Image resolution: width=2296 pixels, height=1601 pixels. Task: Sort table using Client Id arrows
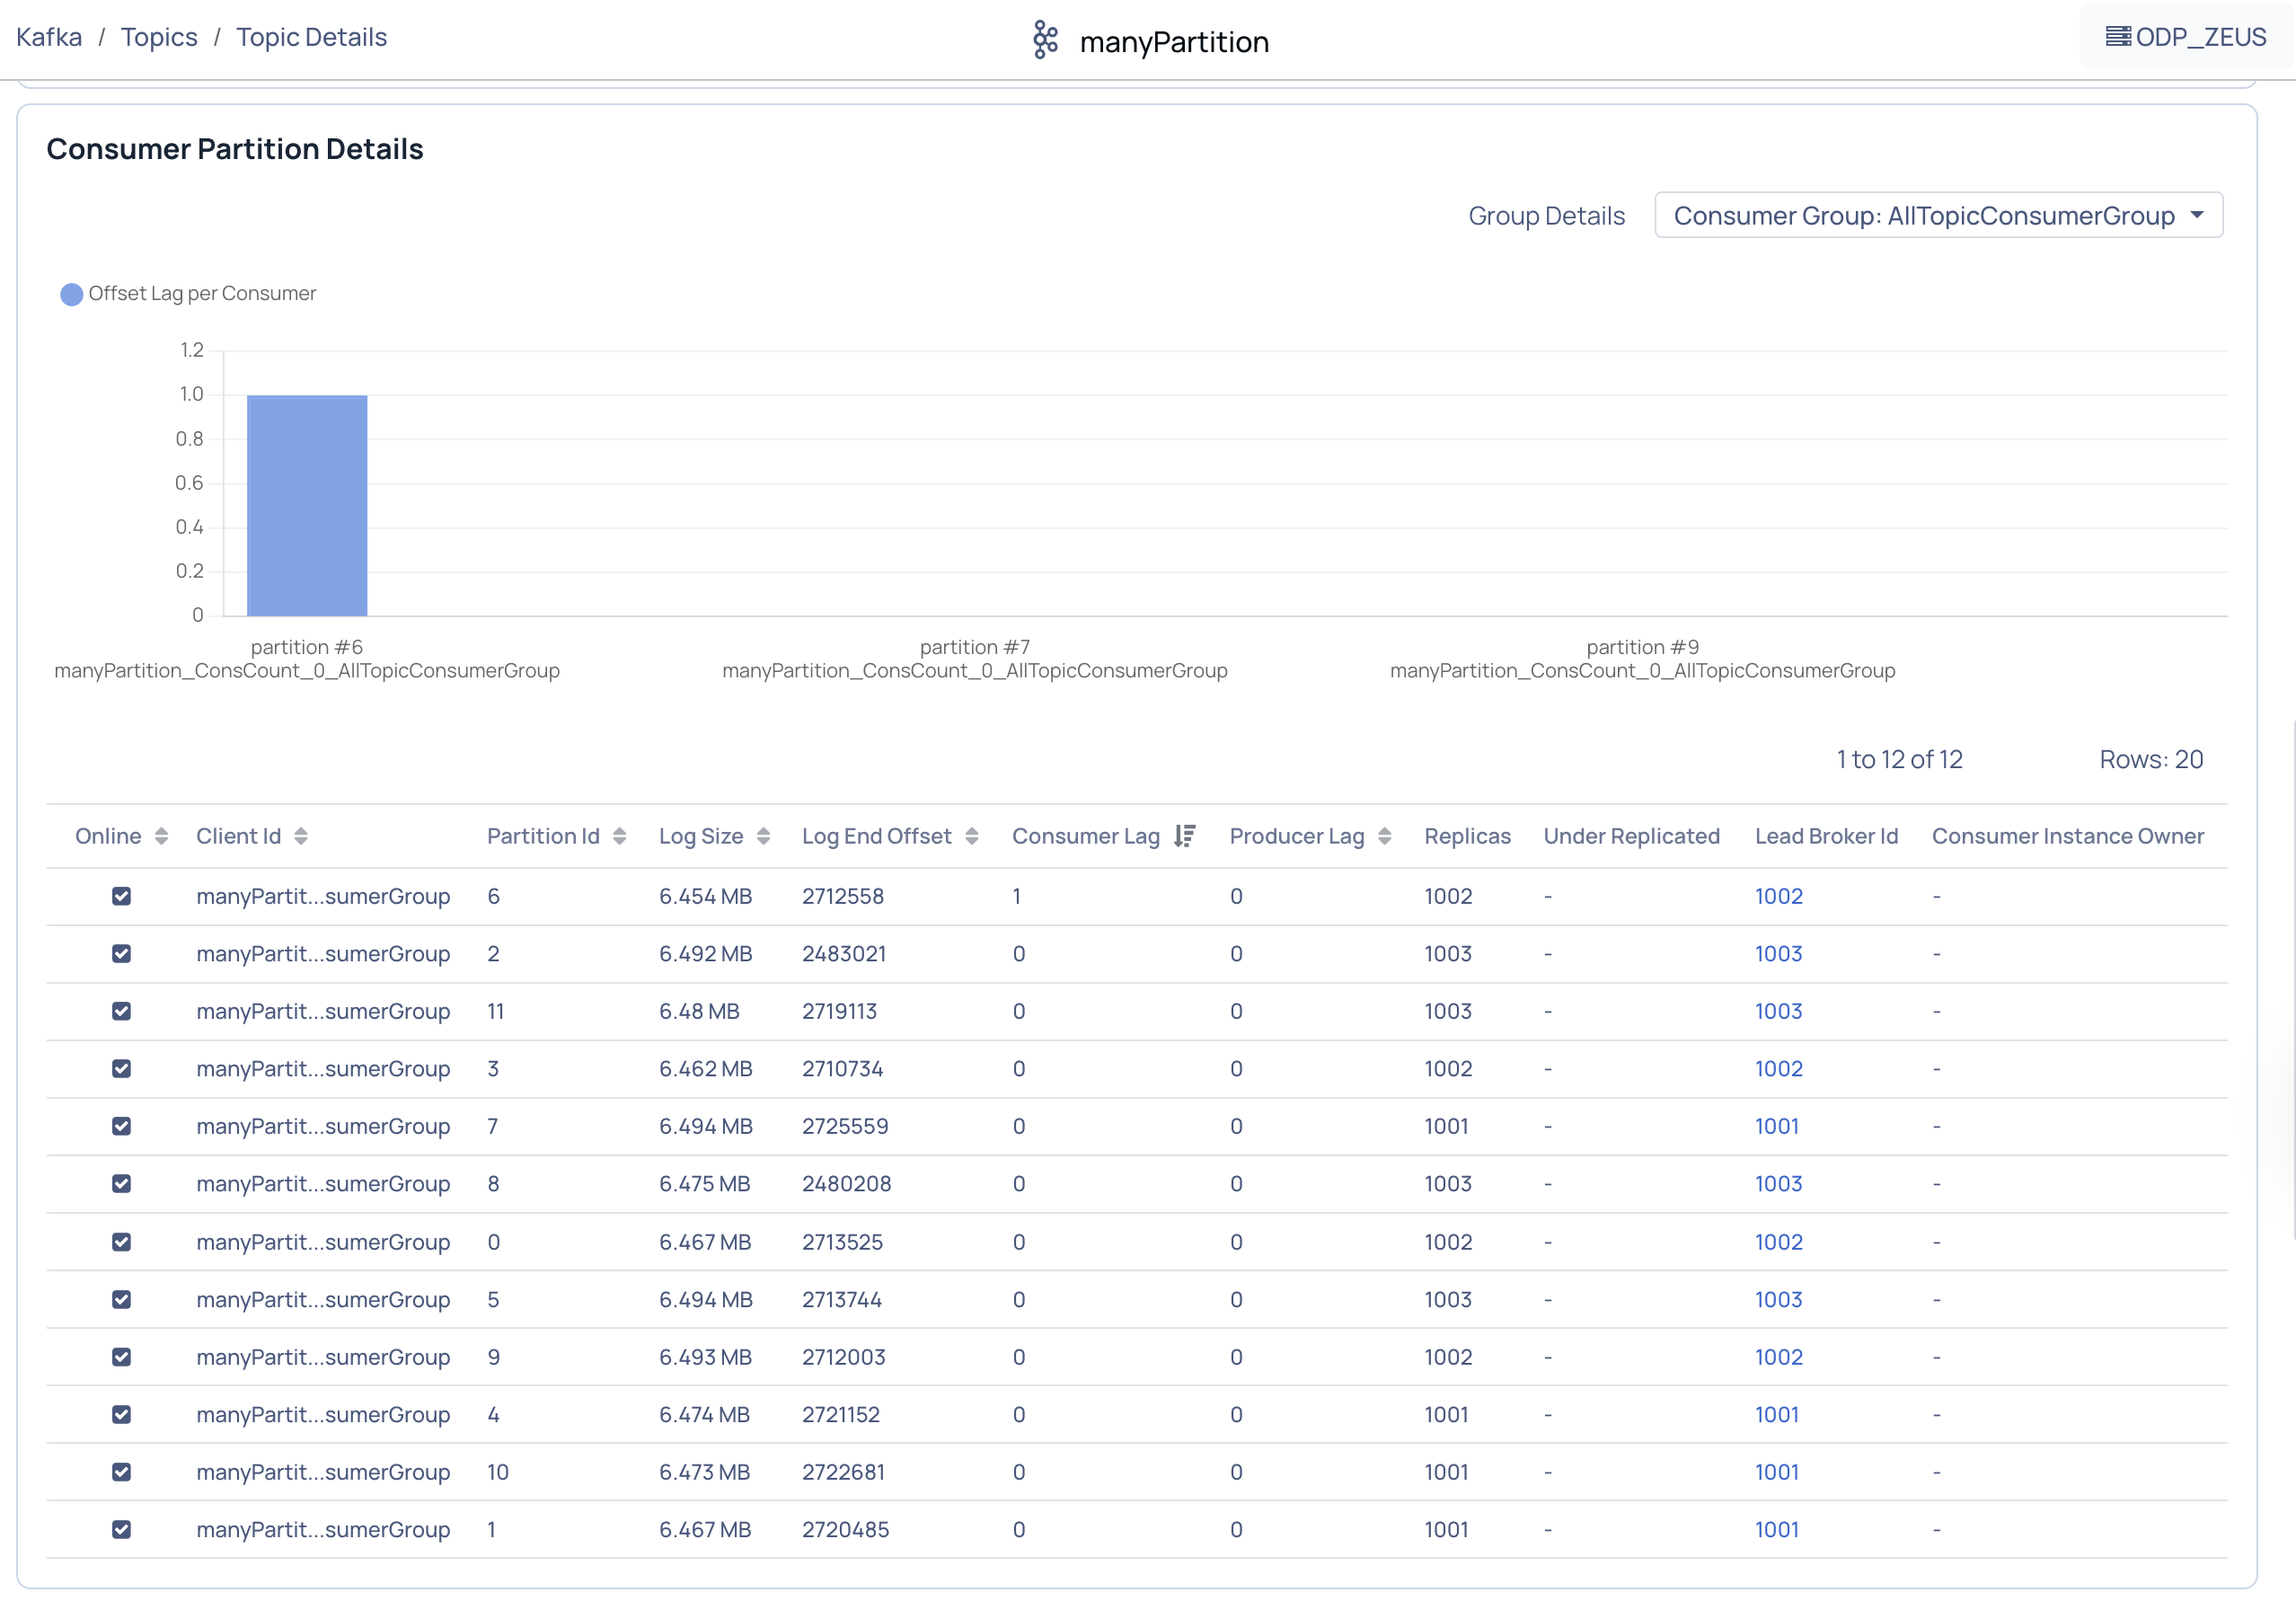pyautogui.click(x=301, y=836)
